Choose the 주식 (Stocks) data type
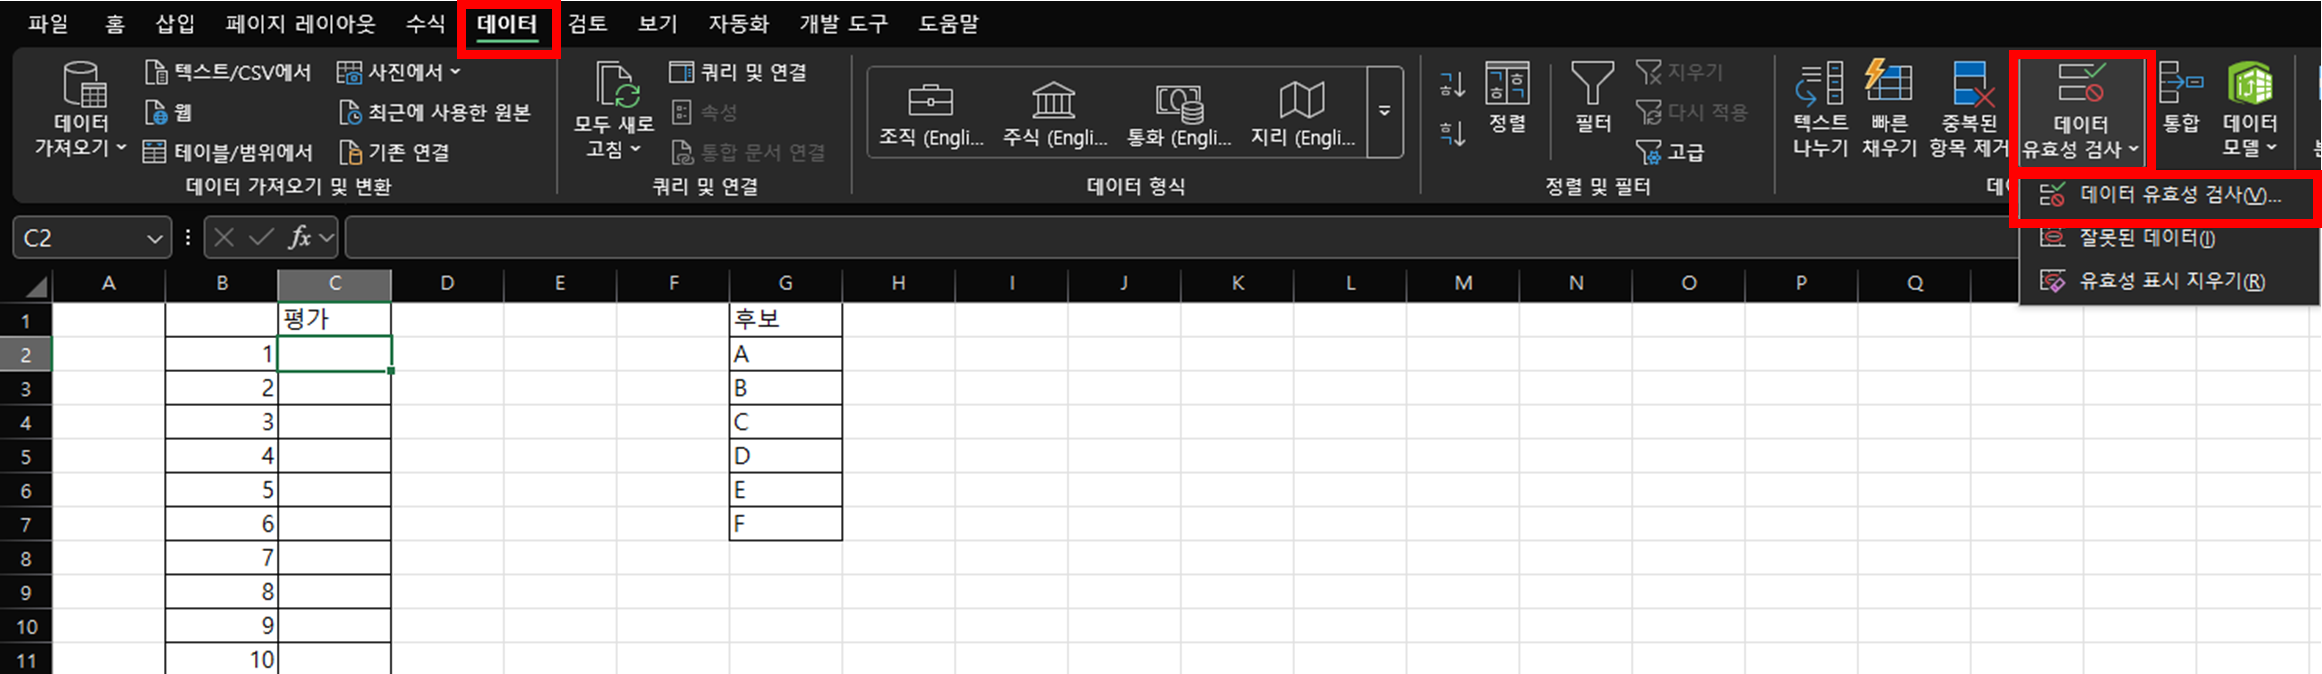Screen dimensions: 2322x674 click(1054, 113)
